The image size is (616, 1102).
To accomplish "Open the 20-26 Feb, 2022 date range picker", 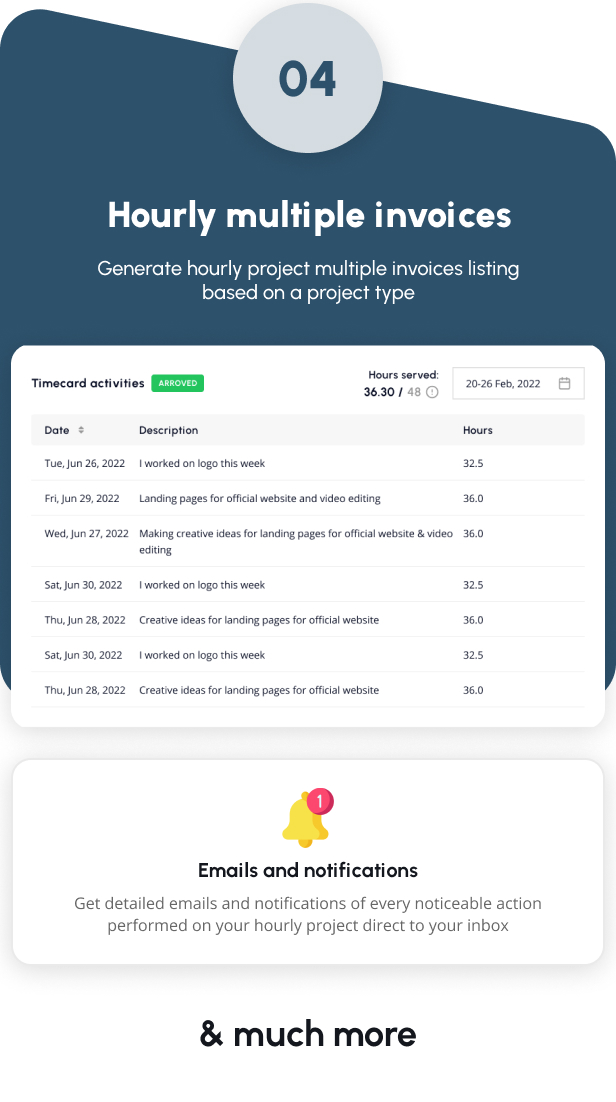I will [518, 383].
